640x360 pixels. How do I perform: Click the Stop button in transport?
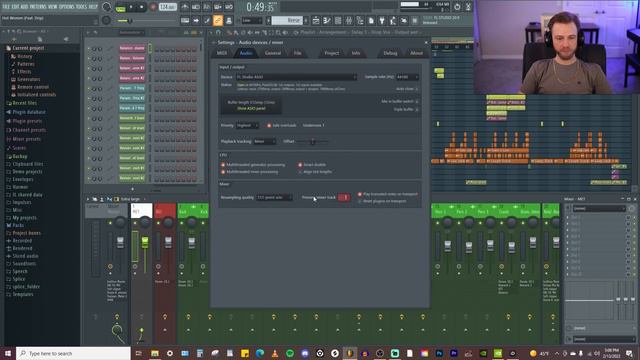142,7
